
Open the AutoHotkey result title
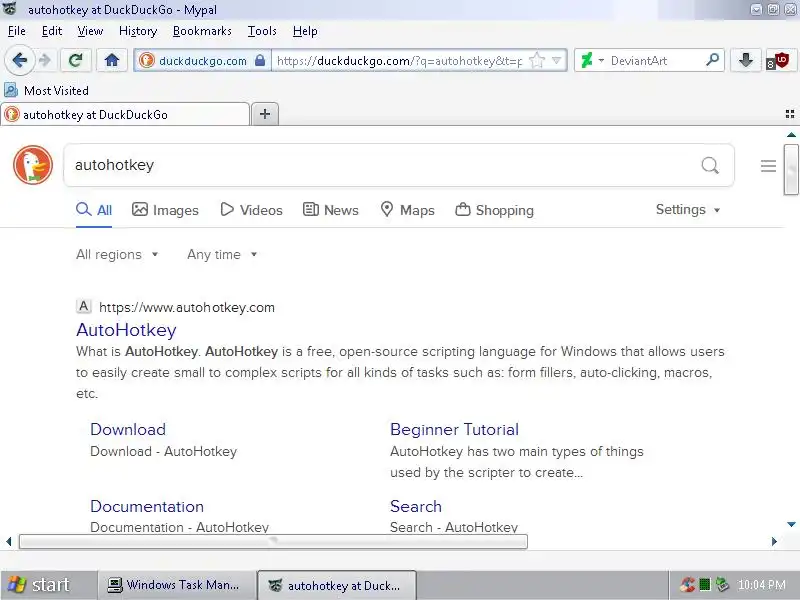(126, 330)
